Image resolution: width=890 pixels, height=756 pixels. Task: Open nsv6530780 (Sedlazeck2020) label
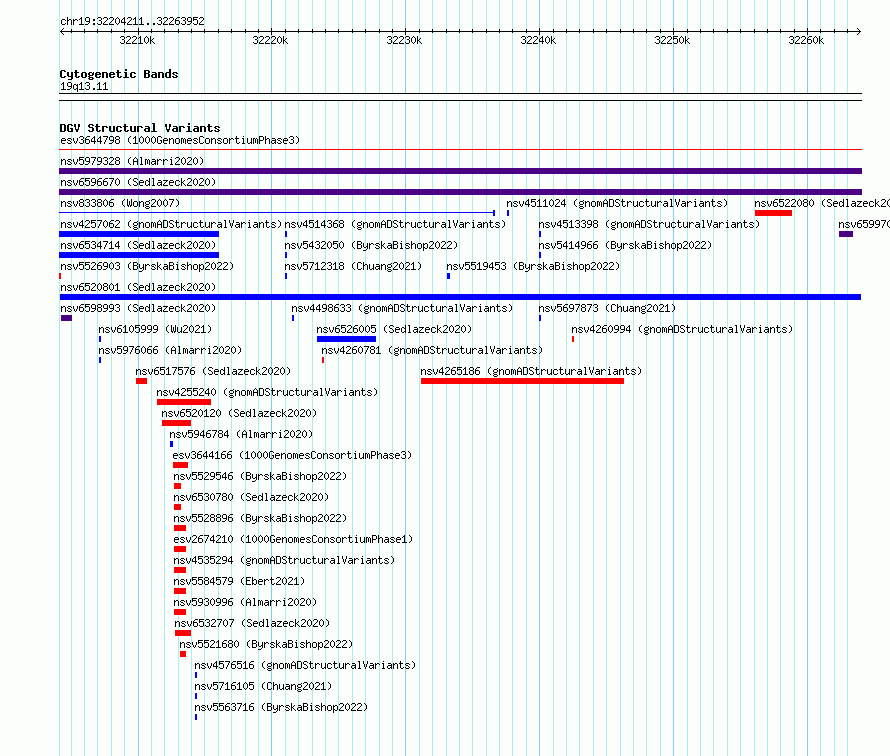pos(251,497)
